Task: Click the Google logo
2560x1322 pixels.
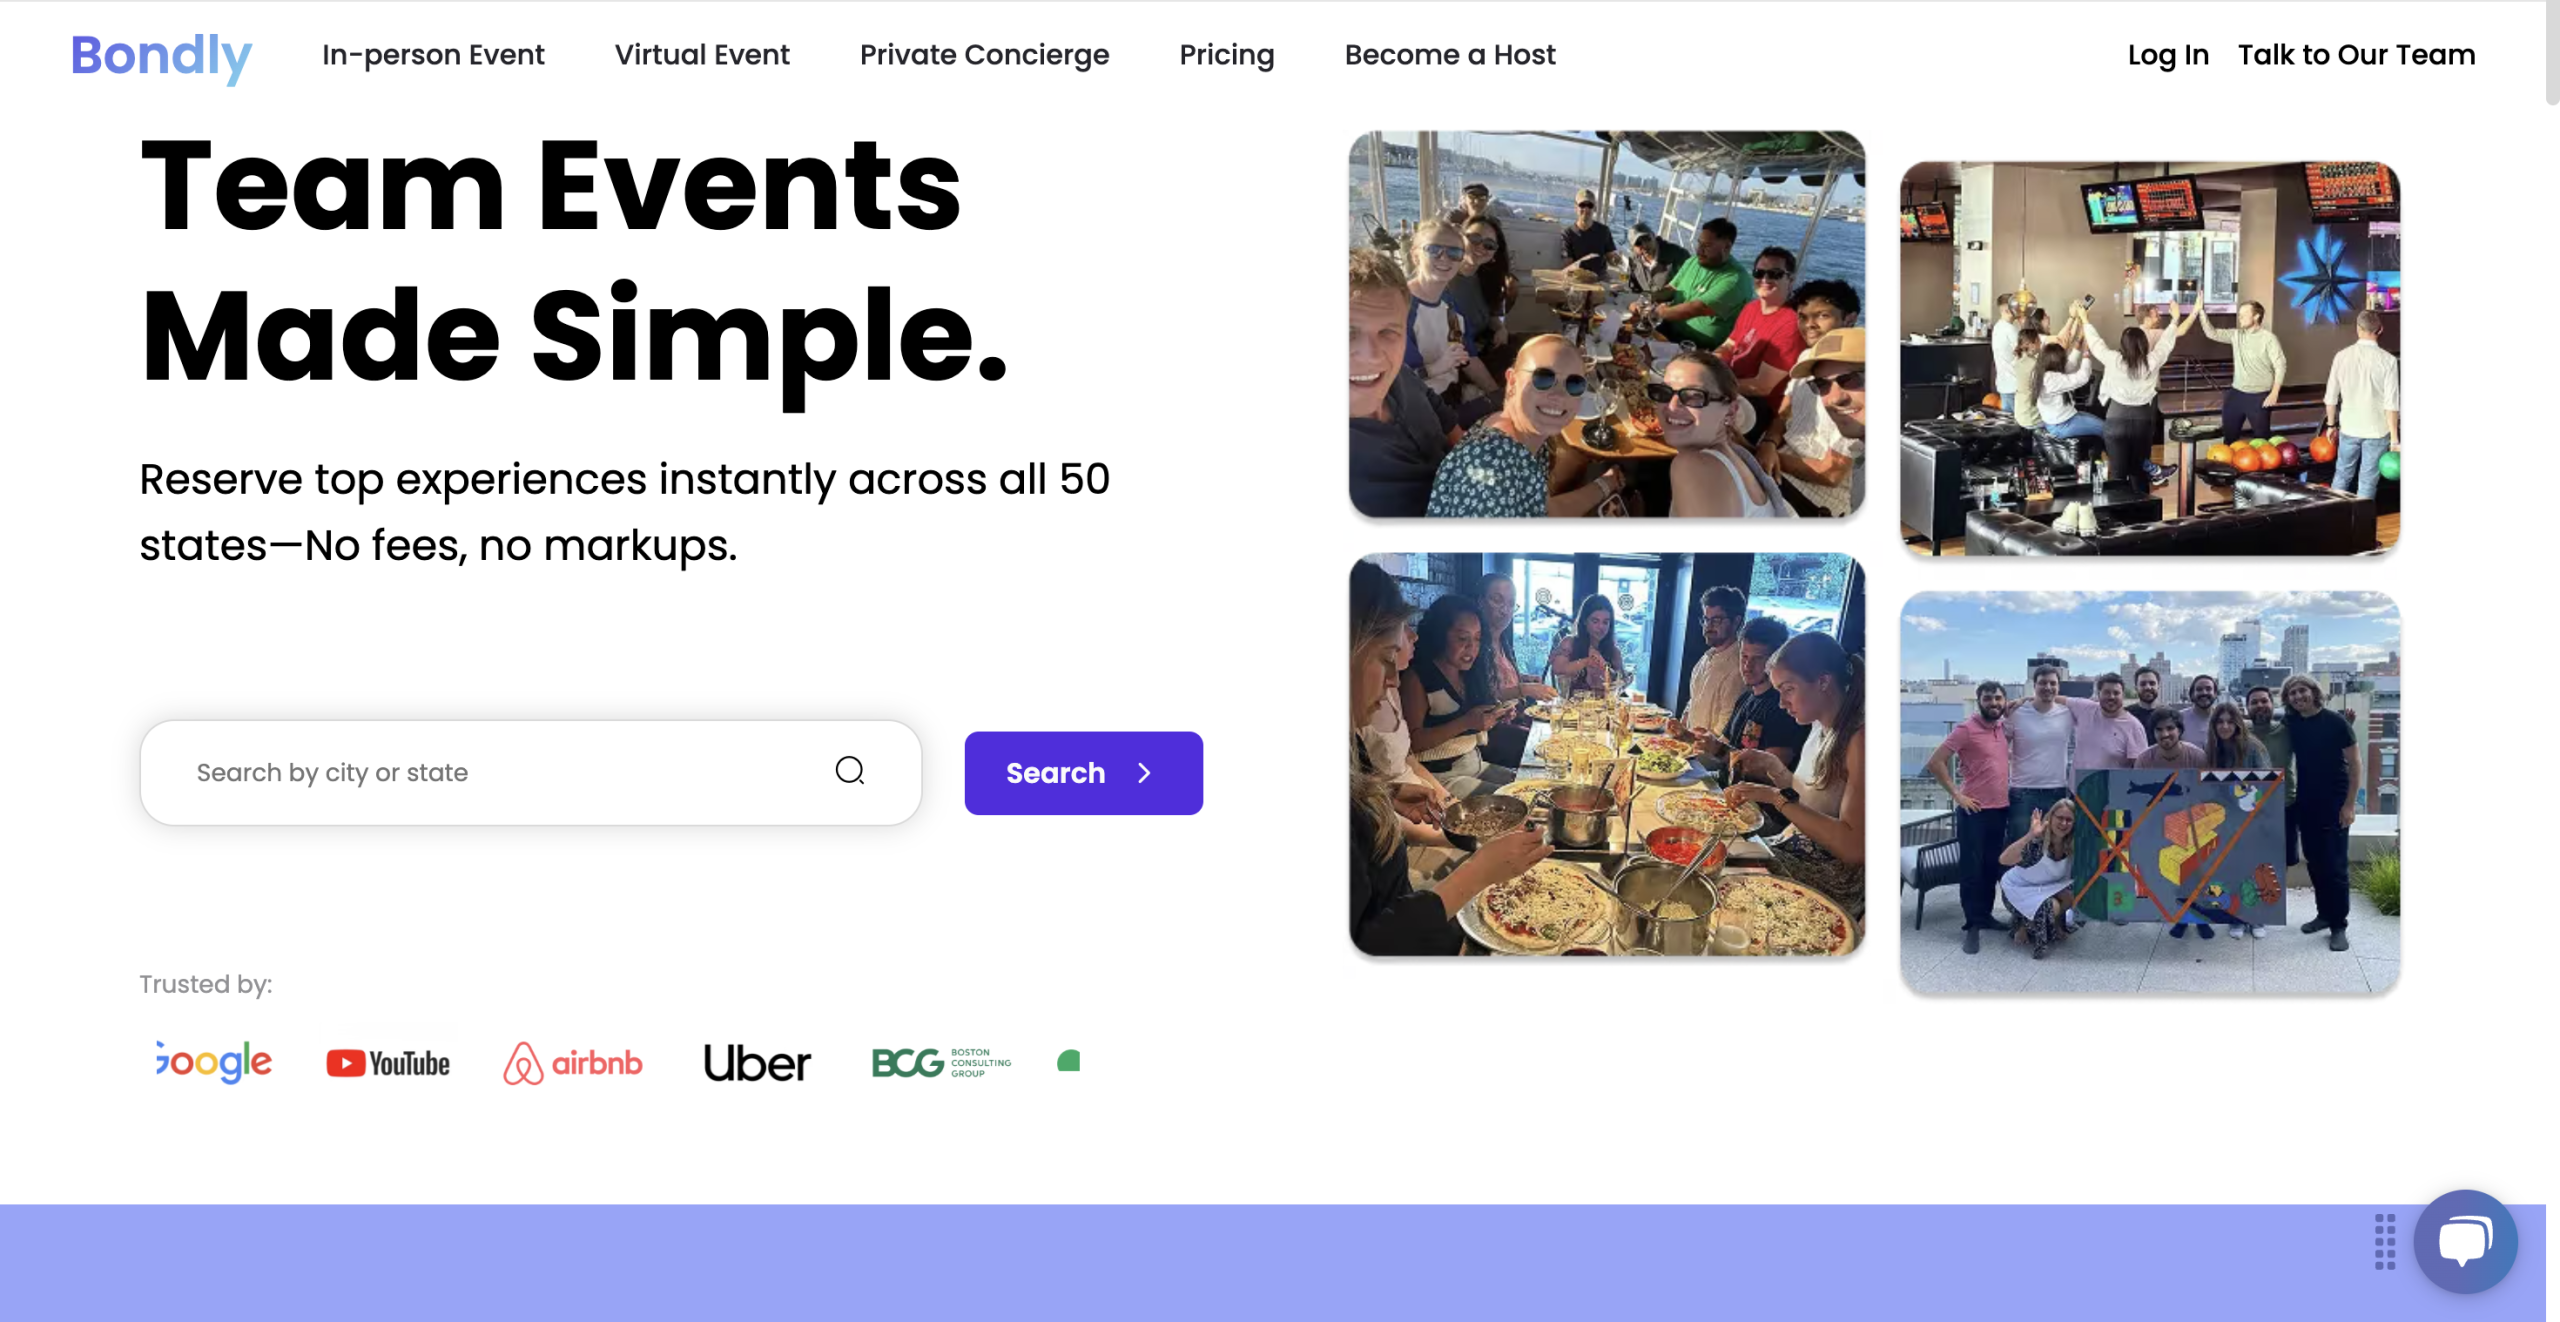Action: tap(214, 1062)
